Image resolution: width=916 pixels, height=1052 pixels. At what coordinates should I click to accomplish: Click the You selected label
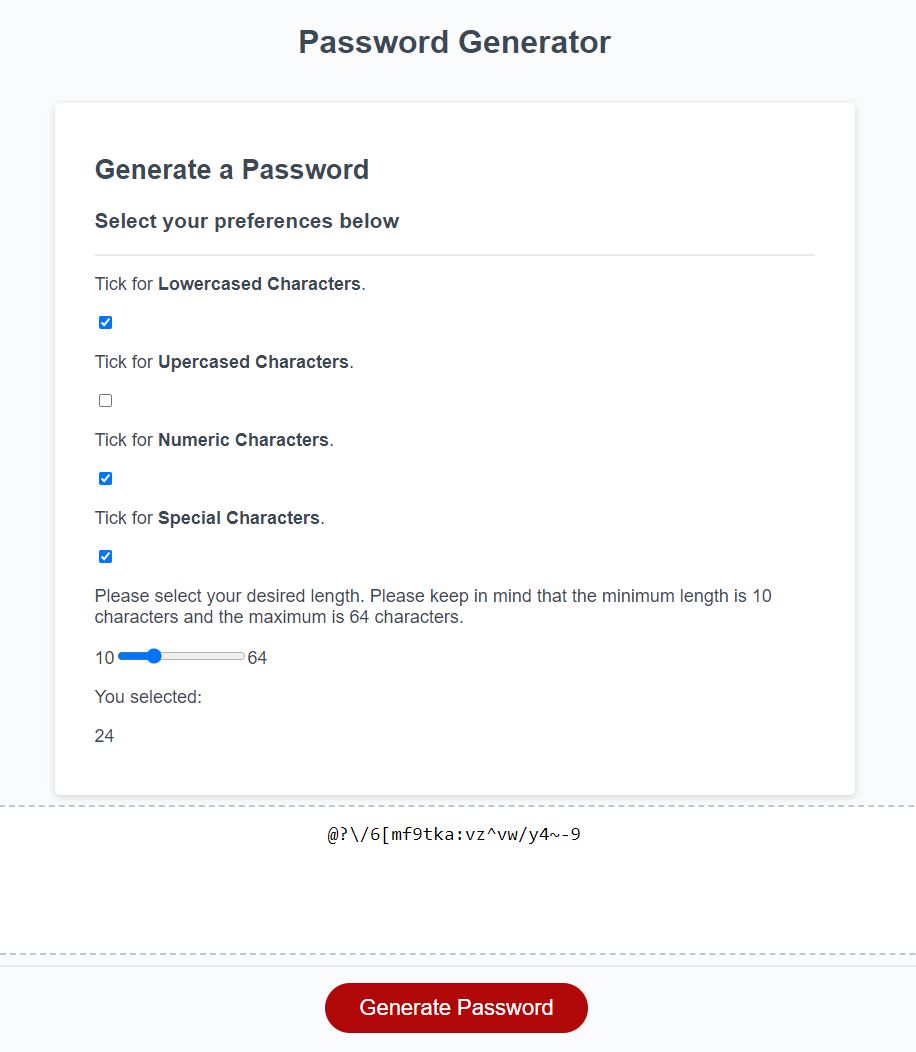point(148,696)
